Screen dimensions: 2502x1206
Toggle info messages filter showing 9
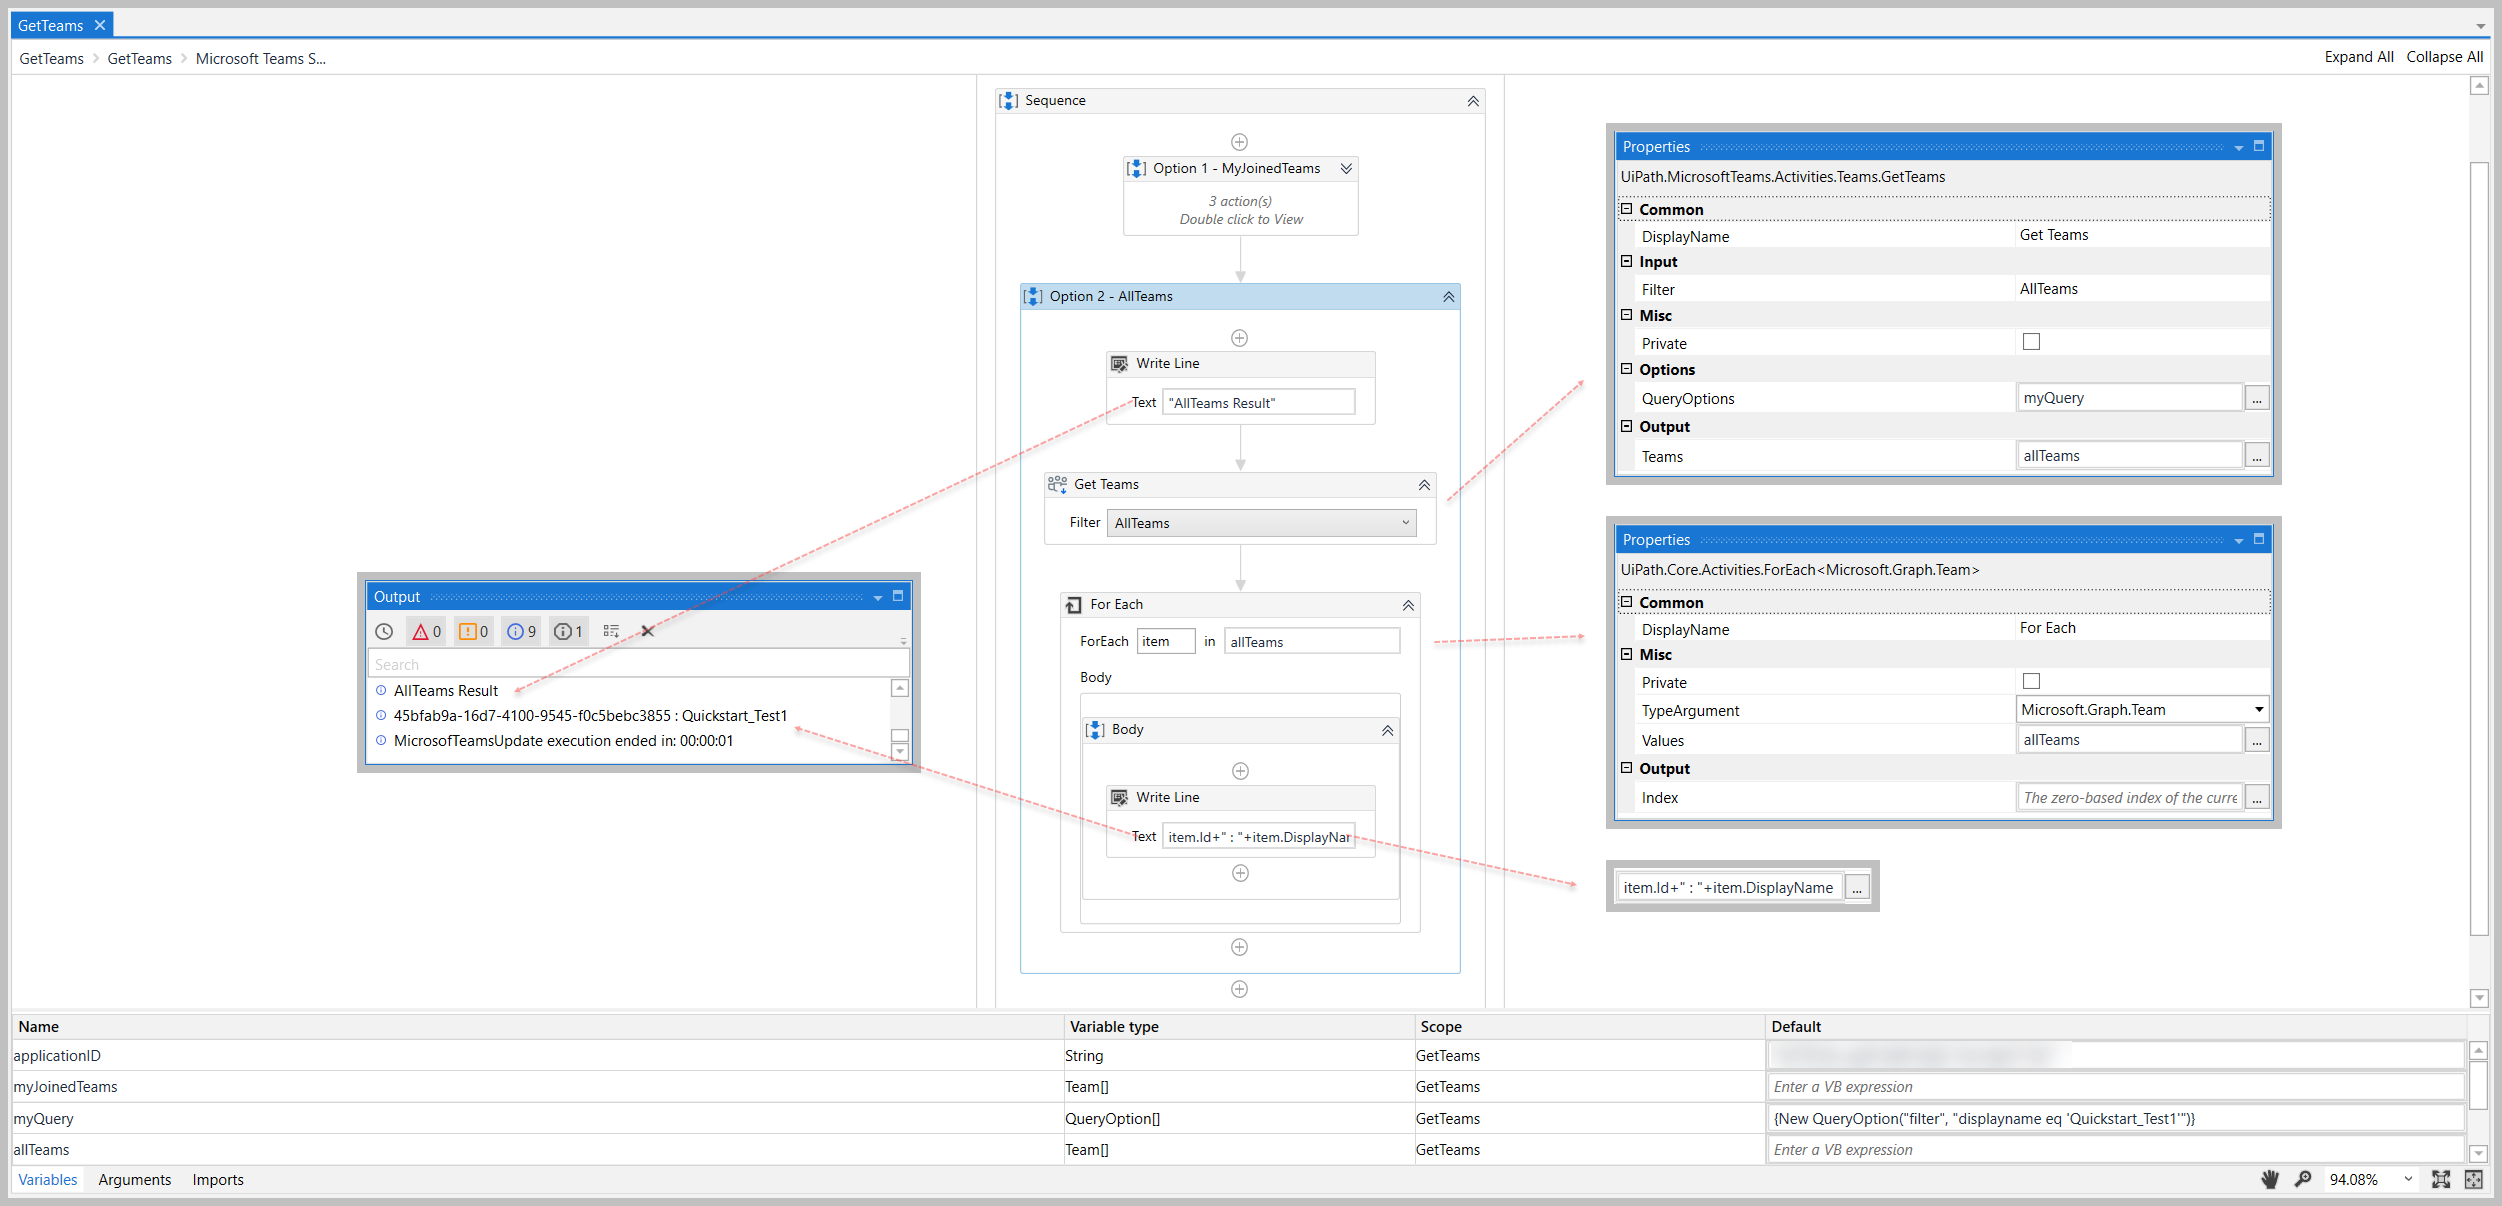point(522,632)
